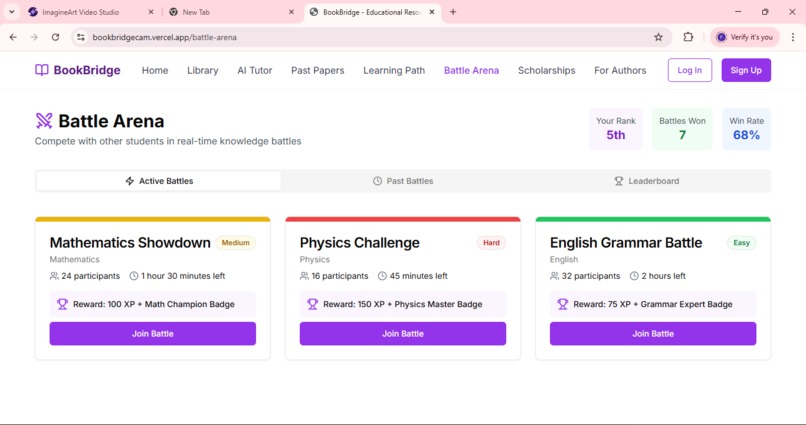This screenshot has height=425, width=806.
Task: Open Chrome three-dot menu
Action: point(793,37)
